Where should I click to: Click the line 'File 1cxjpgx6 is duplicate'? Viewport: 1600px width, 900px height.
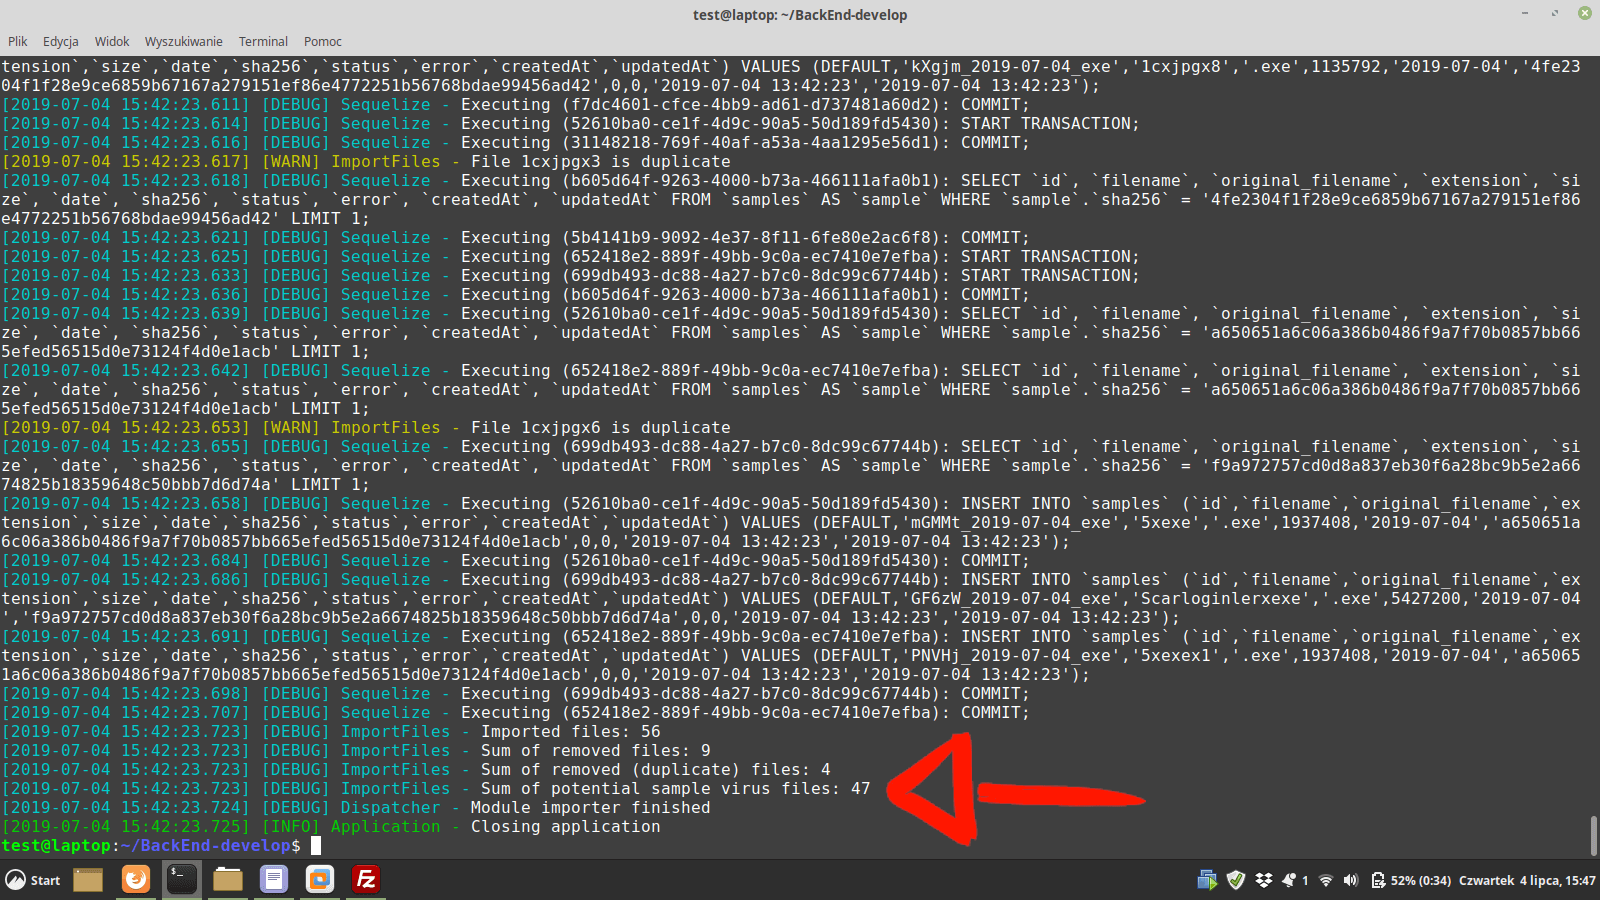[x=601, y=428]
